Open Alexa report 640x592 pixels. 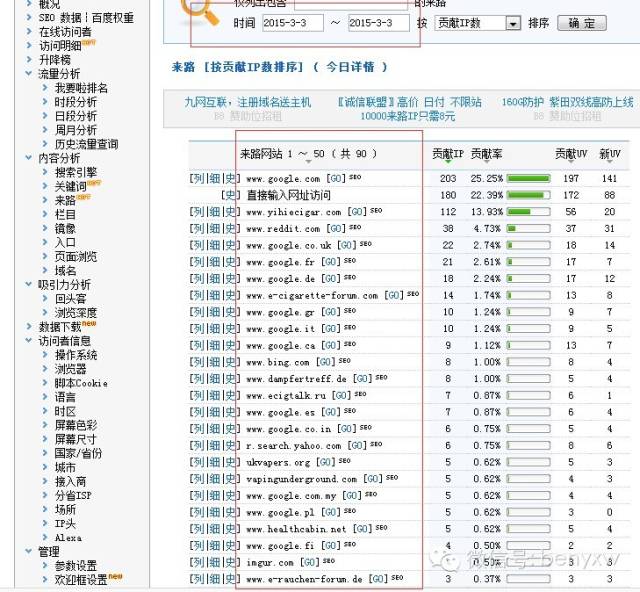coord(68,538)
